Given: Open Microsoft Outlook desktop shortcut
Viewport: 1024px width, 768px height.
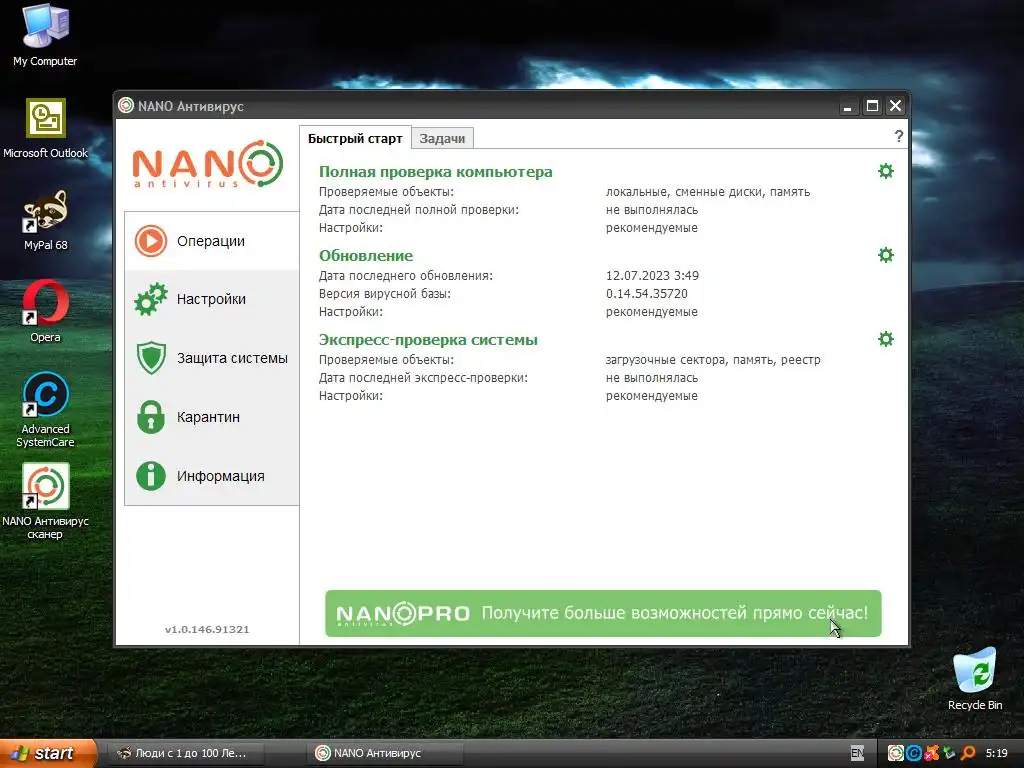Looking at the screenshot, I should pos(45,129).
